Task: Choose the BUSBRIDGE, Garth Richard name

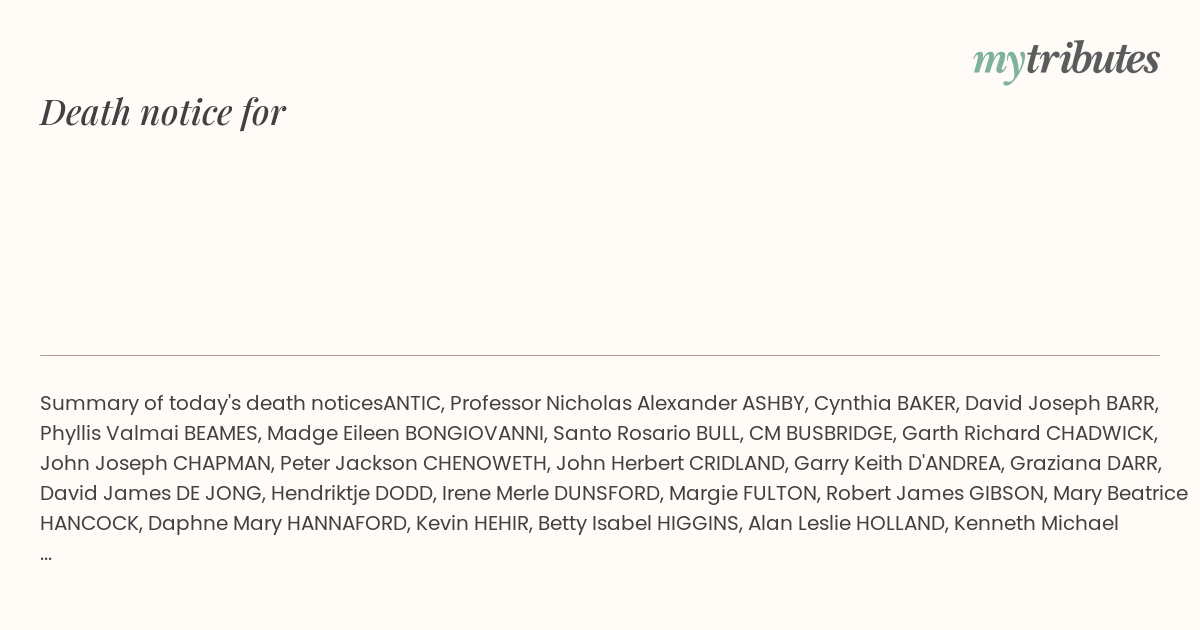Action: click(913, 434)
